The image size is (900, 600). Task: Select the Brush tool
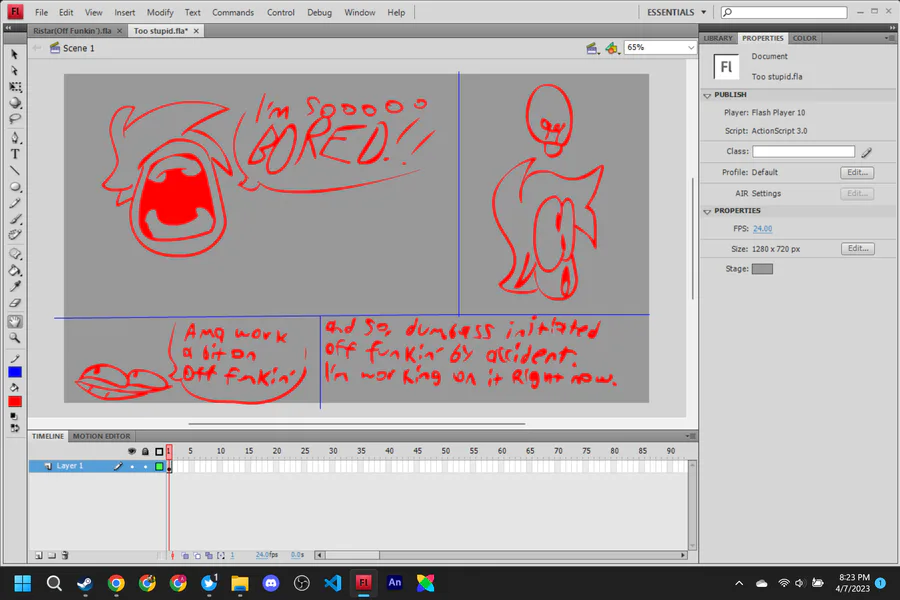point(15,219)
